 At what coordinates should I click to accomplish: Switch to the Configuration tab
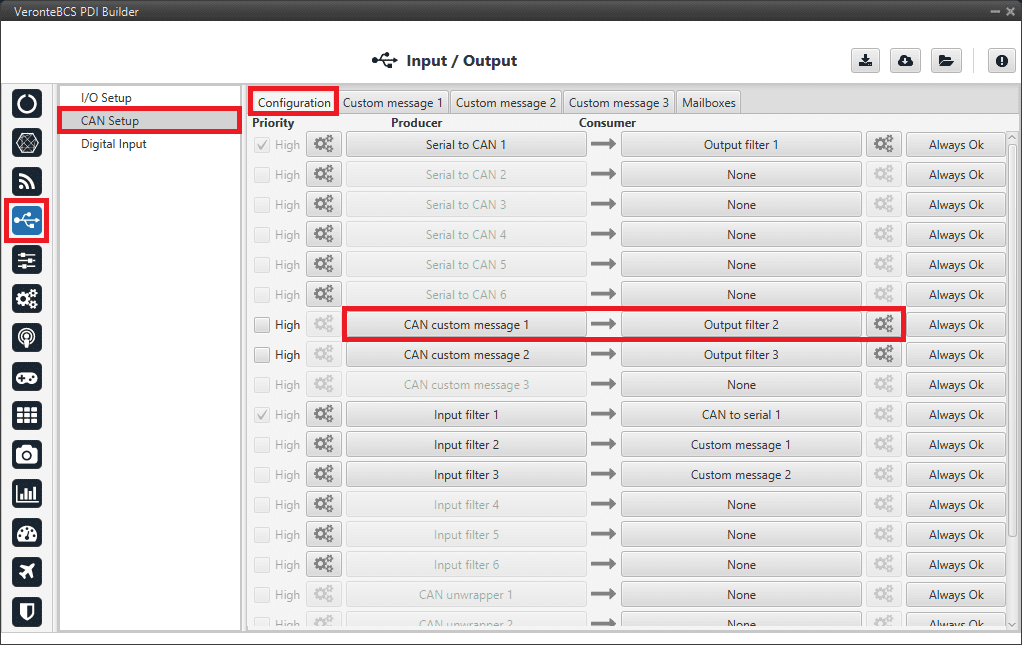coord(294,102)
